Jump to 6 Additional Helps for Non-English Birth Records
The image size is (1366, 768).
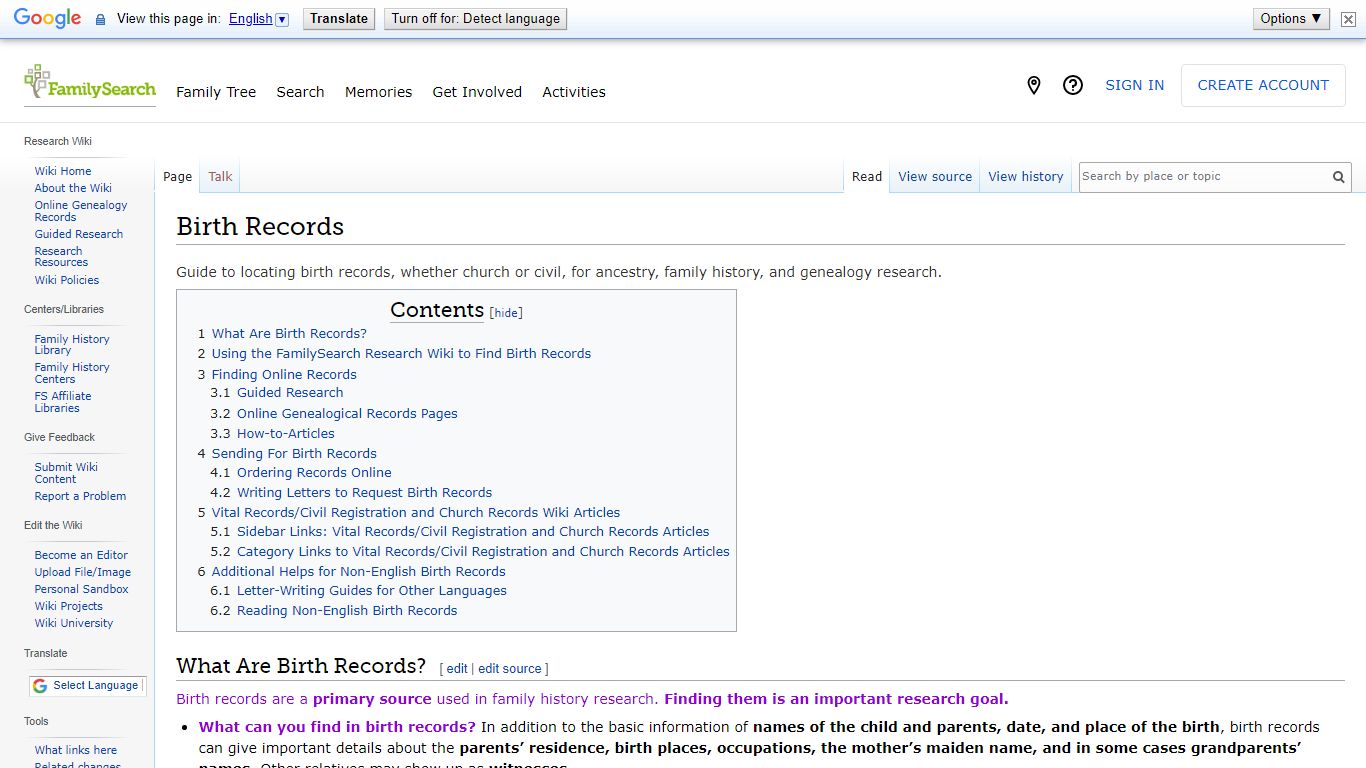click(351, 572)
